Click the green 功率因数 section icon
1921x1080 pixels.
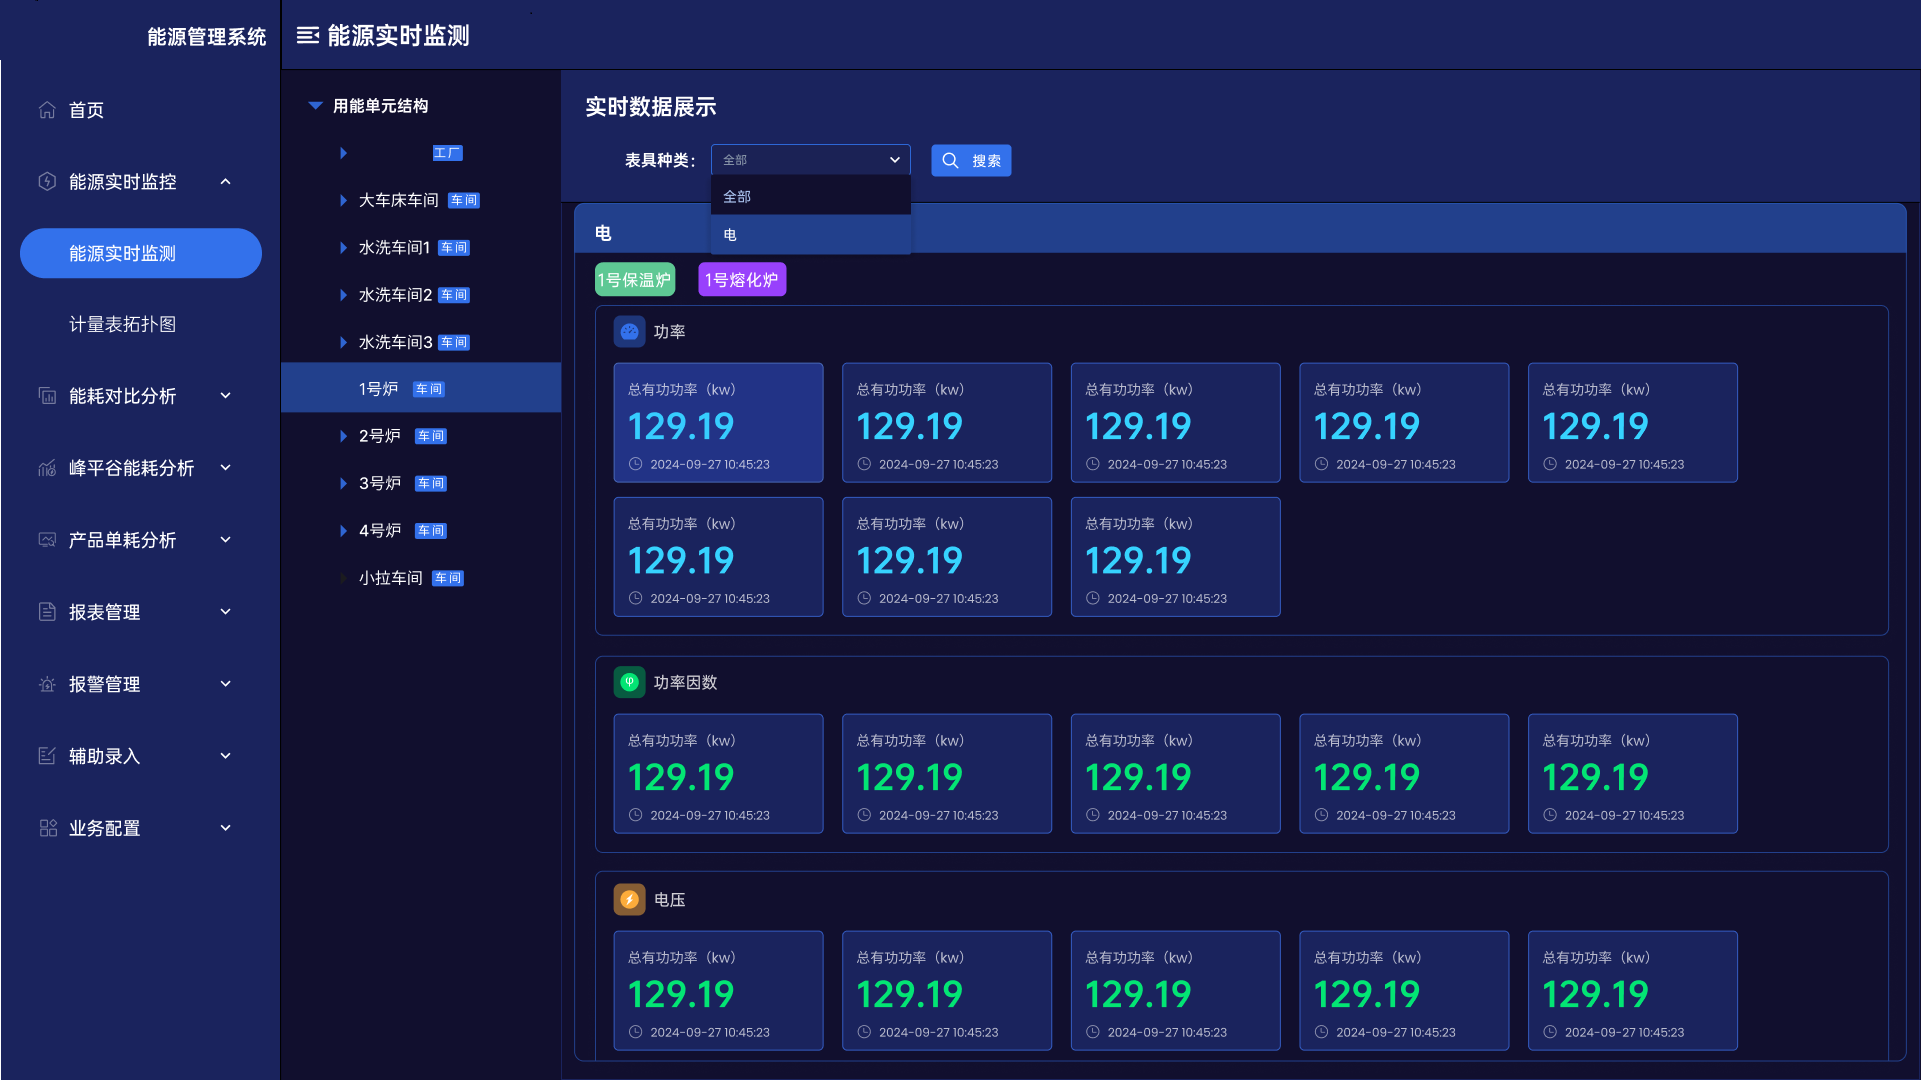(629, 683)
